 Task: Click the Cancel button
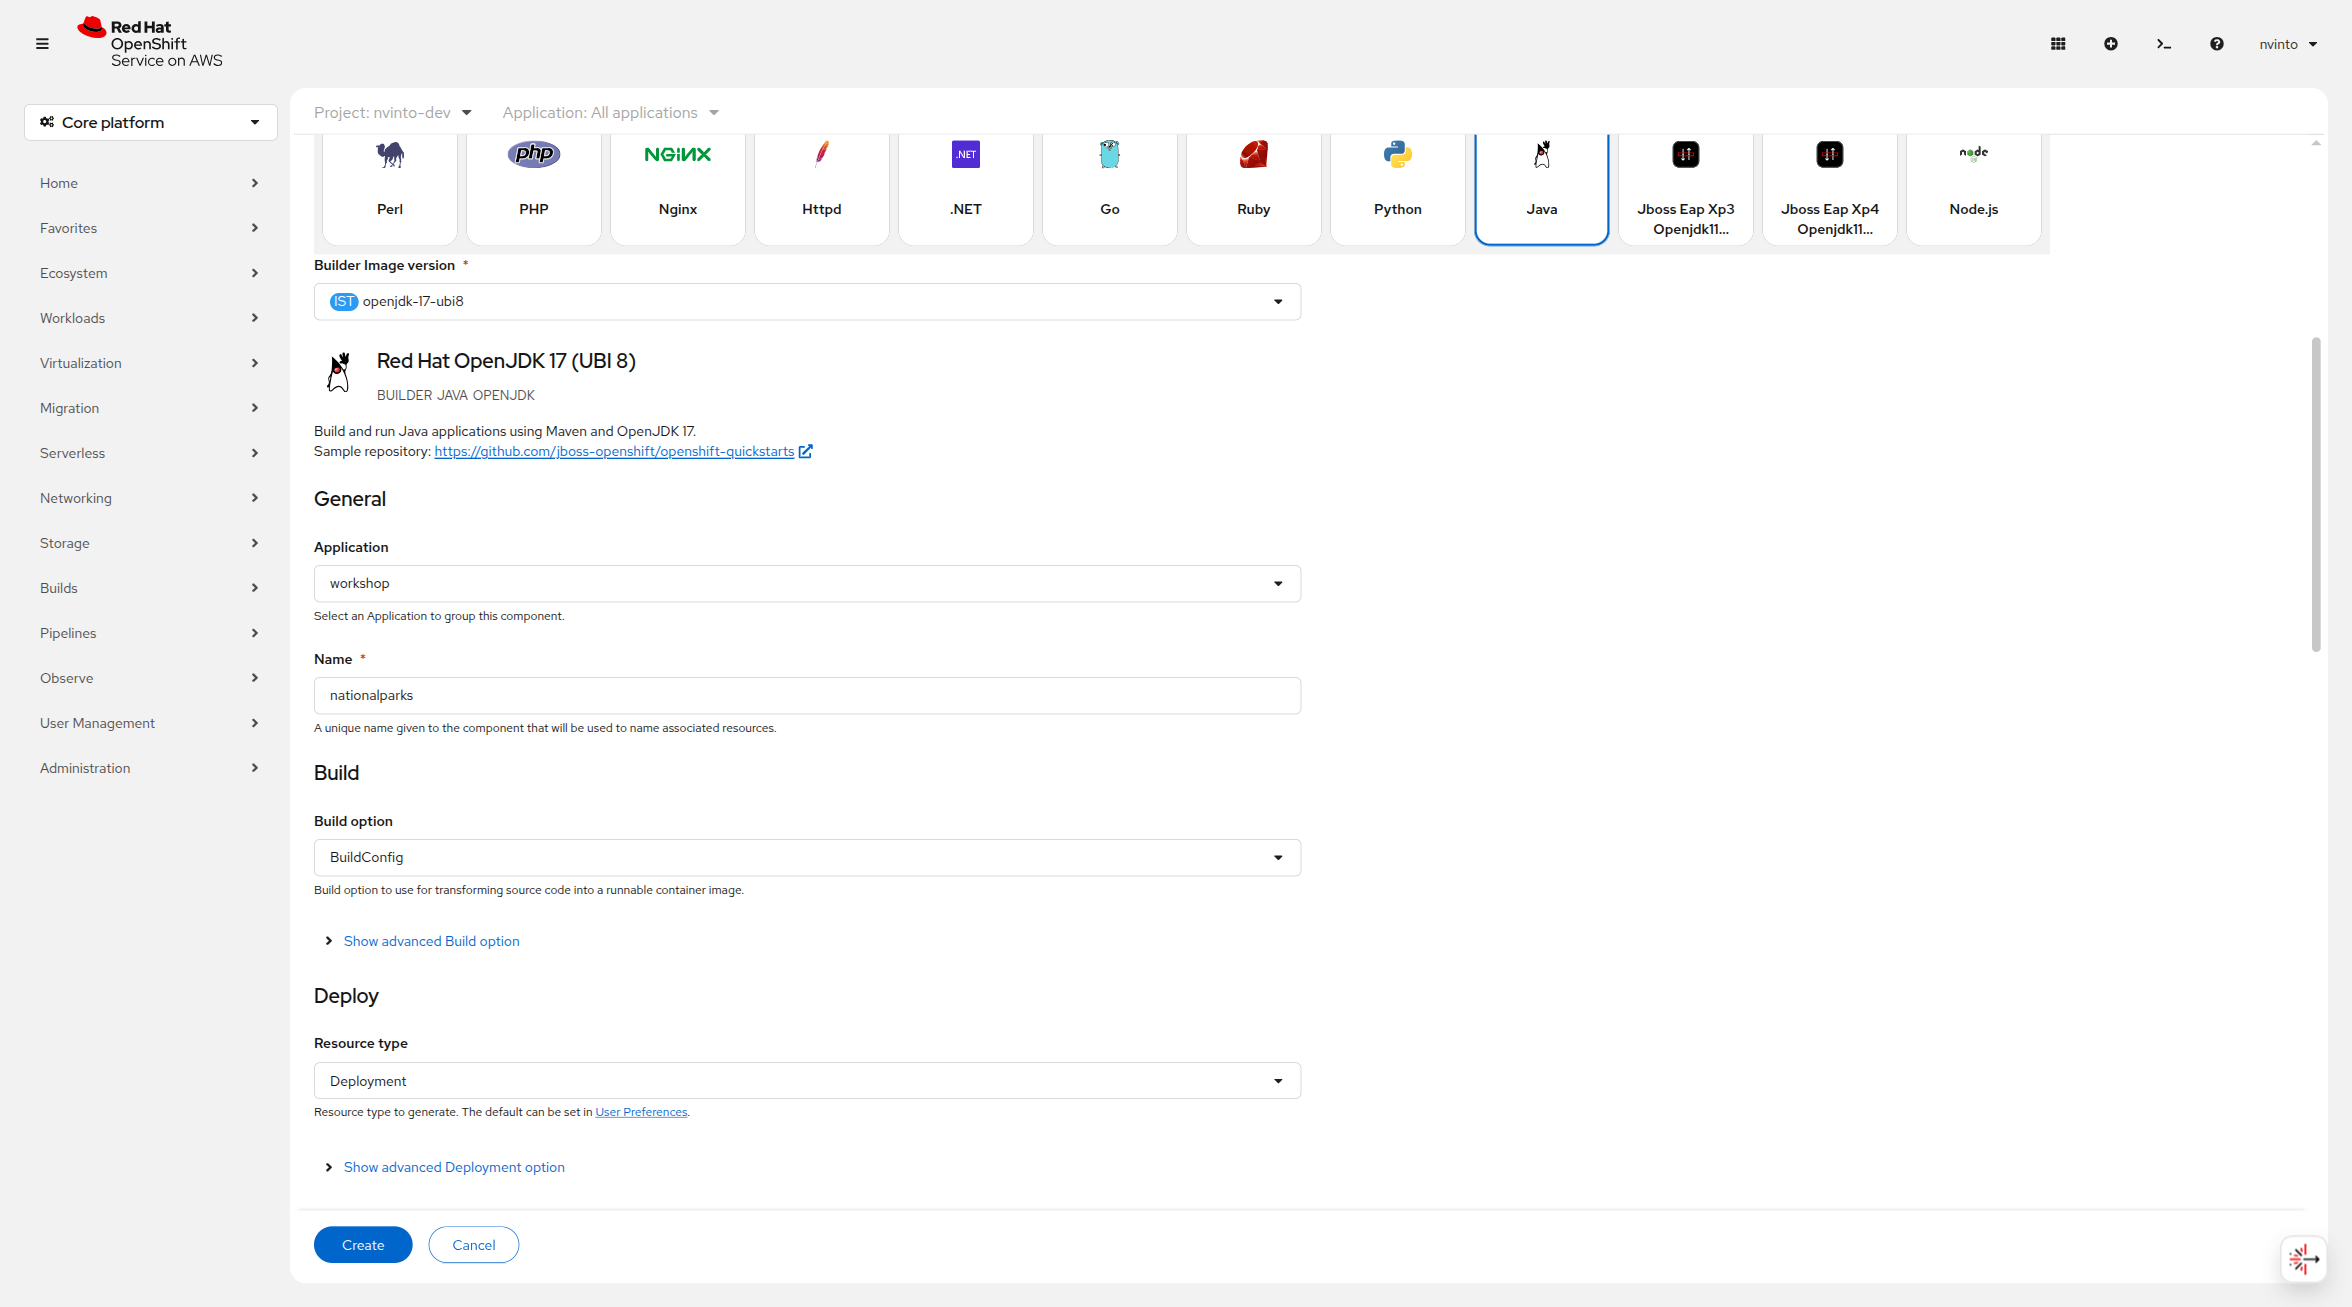pos(474,1245)
